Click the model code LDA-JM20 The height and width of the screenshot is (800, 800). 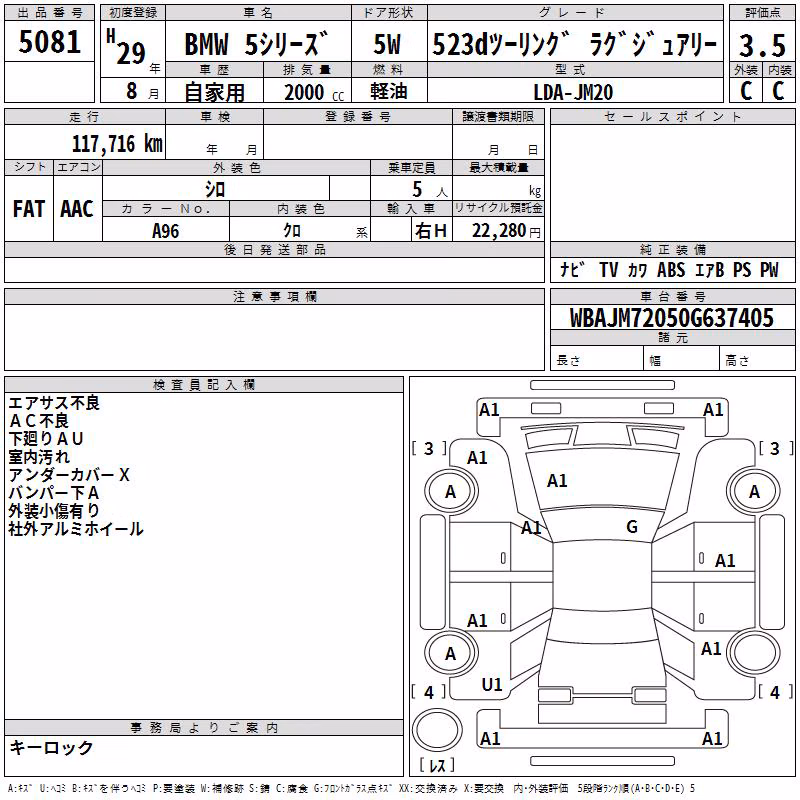click(x=573, y=92)
